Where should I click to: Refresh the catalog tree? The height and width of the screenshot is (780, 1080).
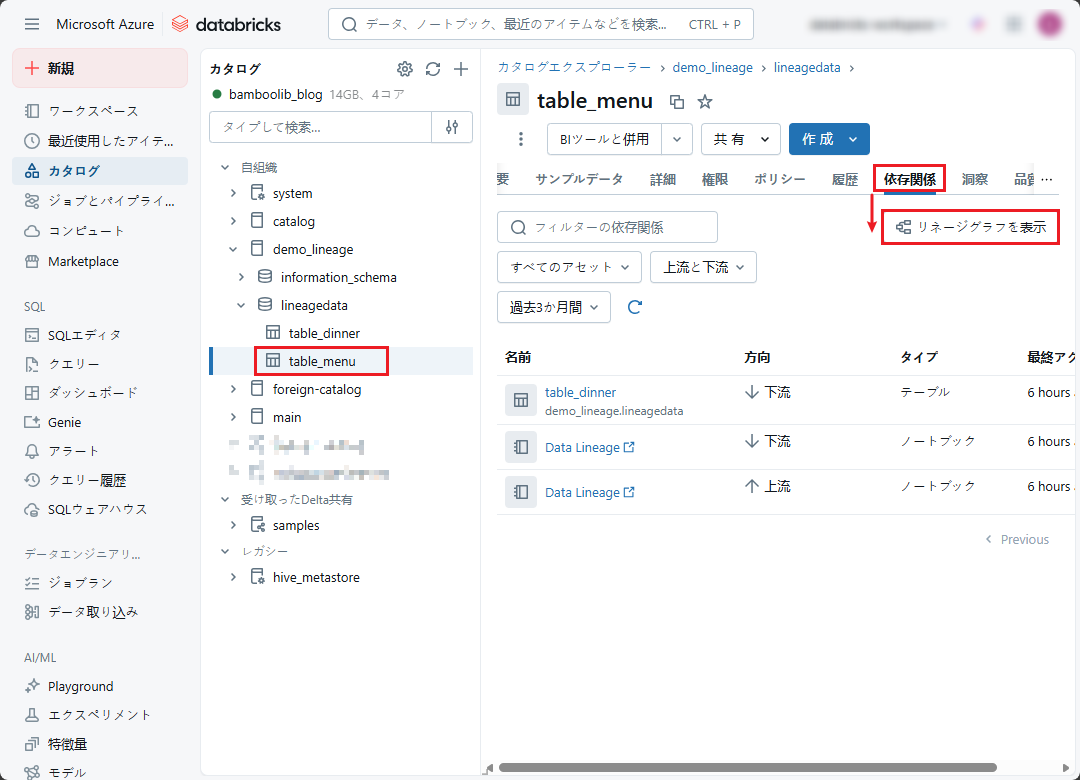coord(433,69)
